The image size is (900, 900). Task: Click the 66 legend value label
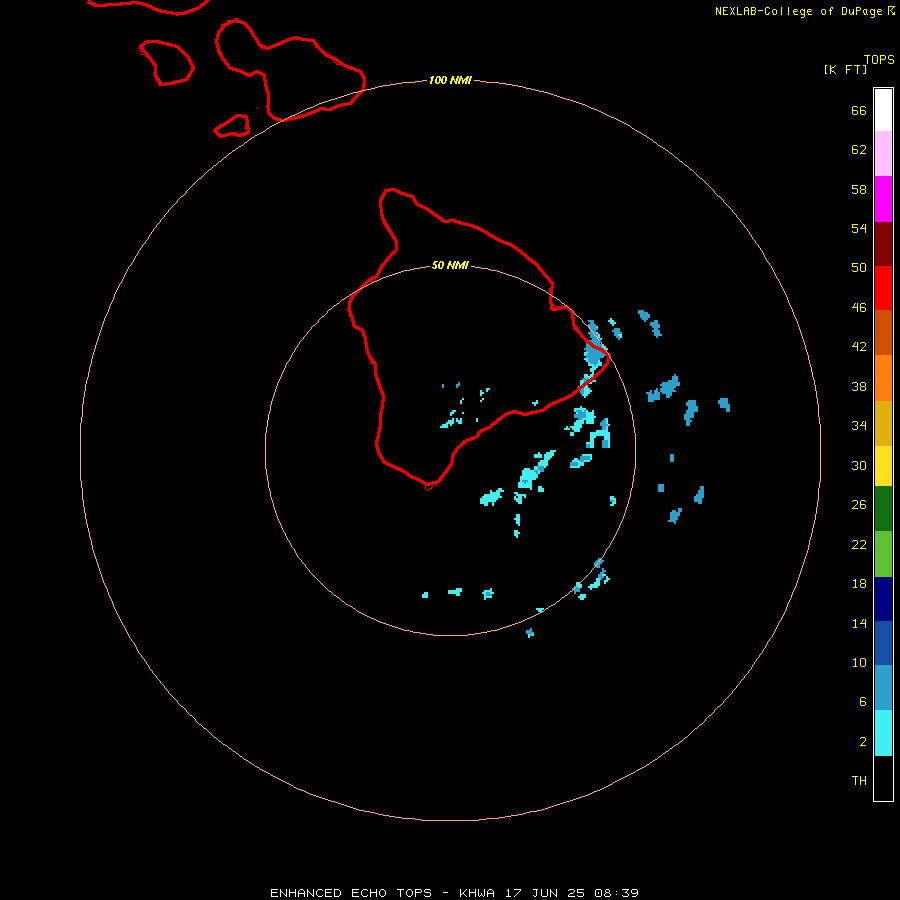click(859, 110)
